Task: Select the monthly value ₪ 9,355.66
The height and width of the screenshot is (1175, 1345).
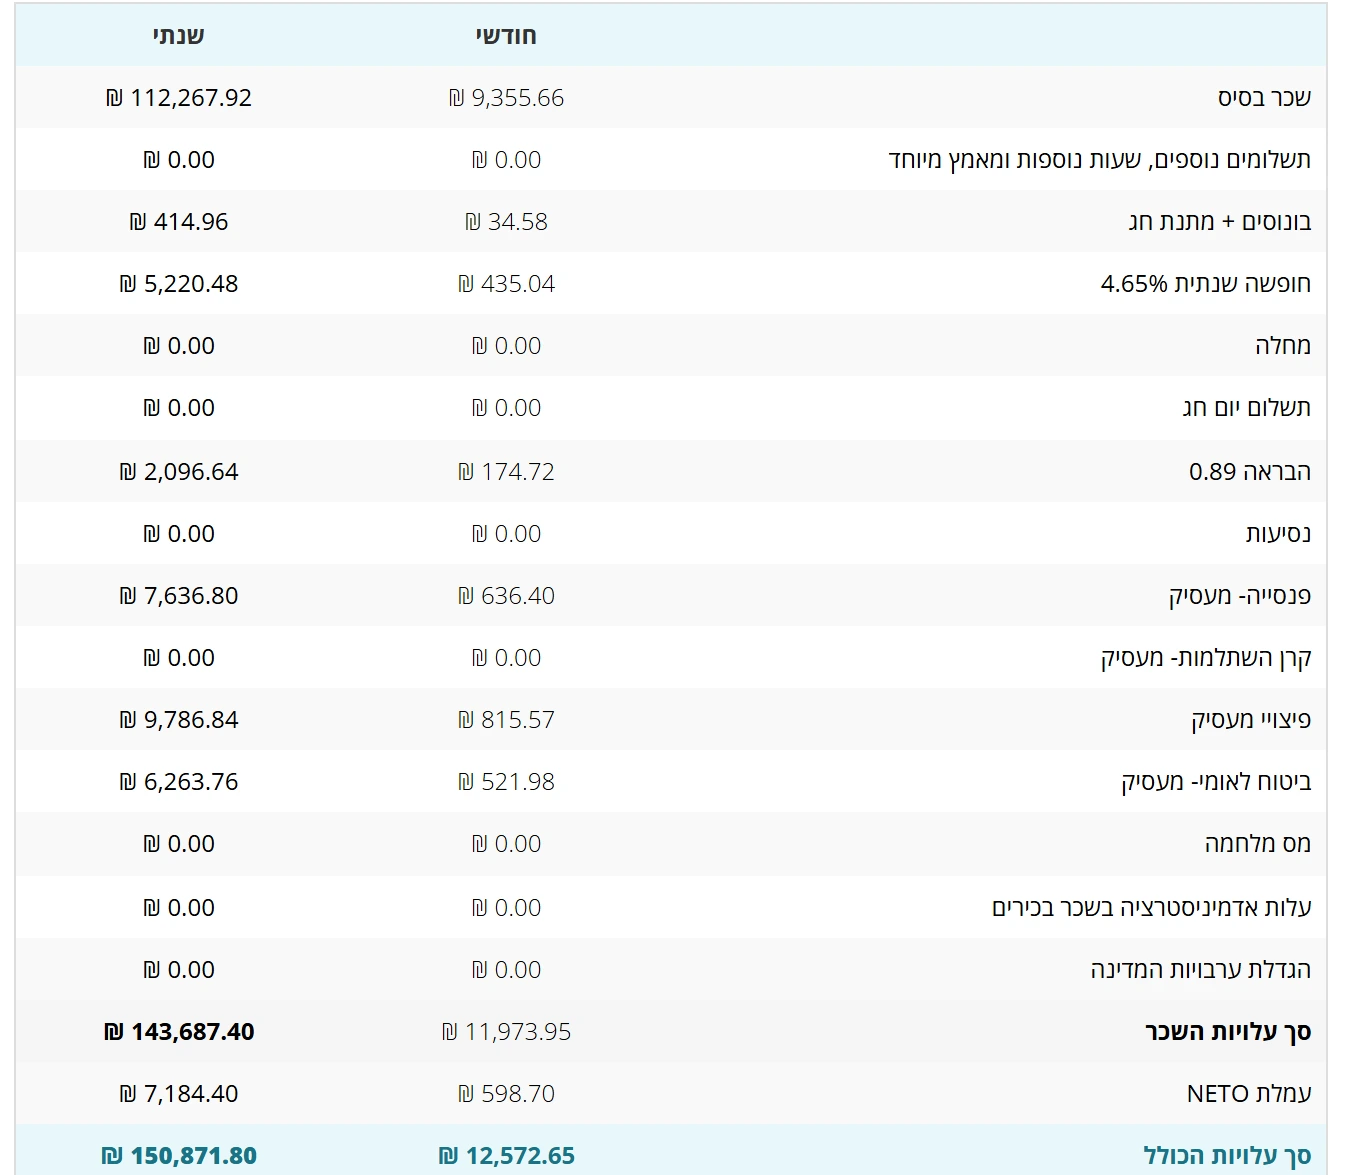Action: pos(506,98)
